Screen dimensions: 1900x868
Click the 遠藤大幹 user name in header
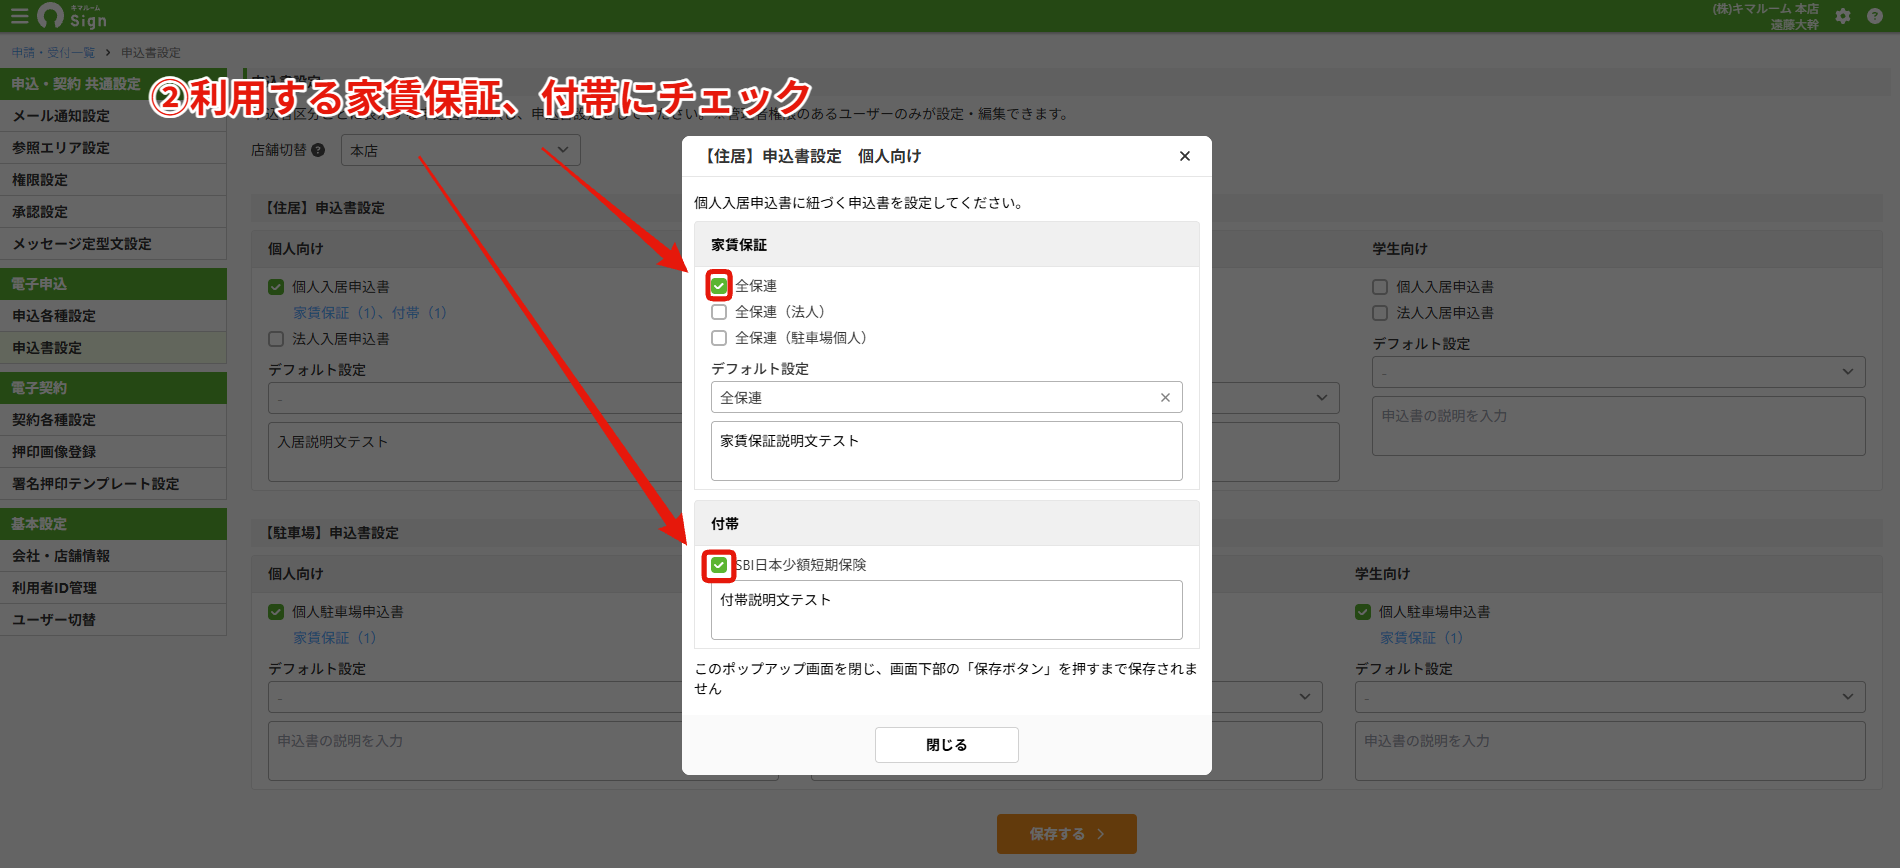point(1794,24)
